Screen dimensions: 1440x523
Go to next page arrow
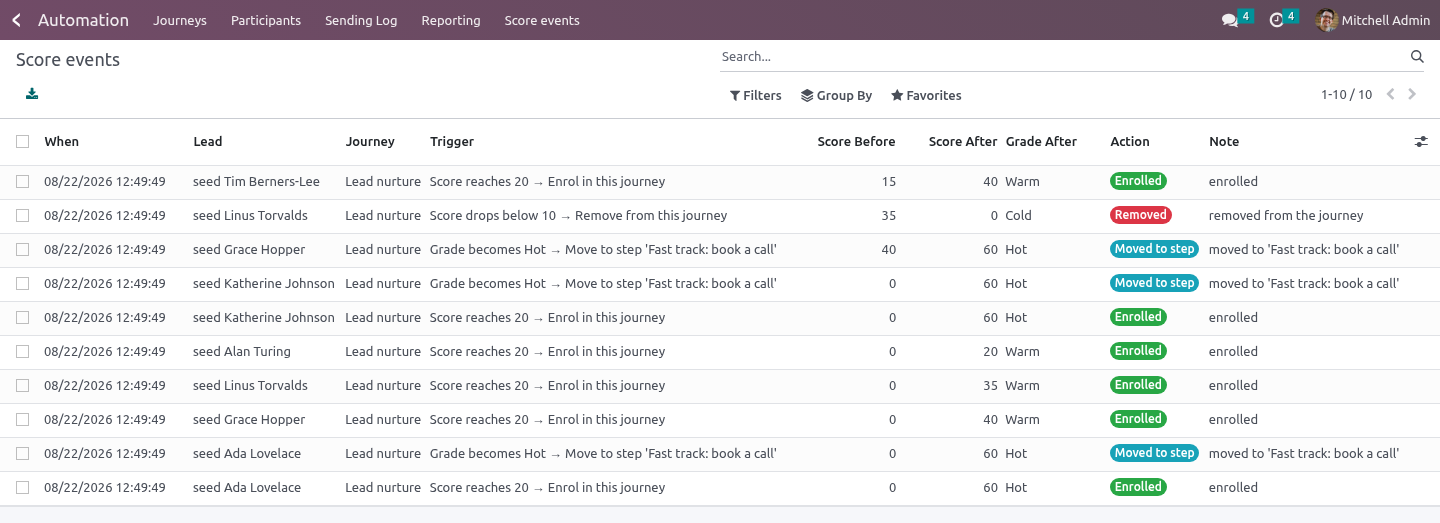(x=1412, y=95)
